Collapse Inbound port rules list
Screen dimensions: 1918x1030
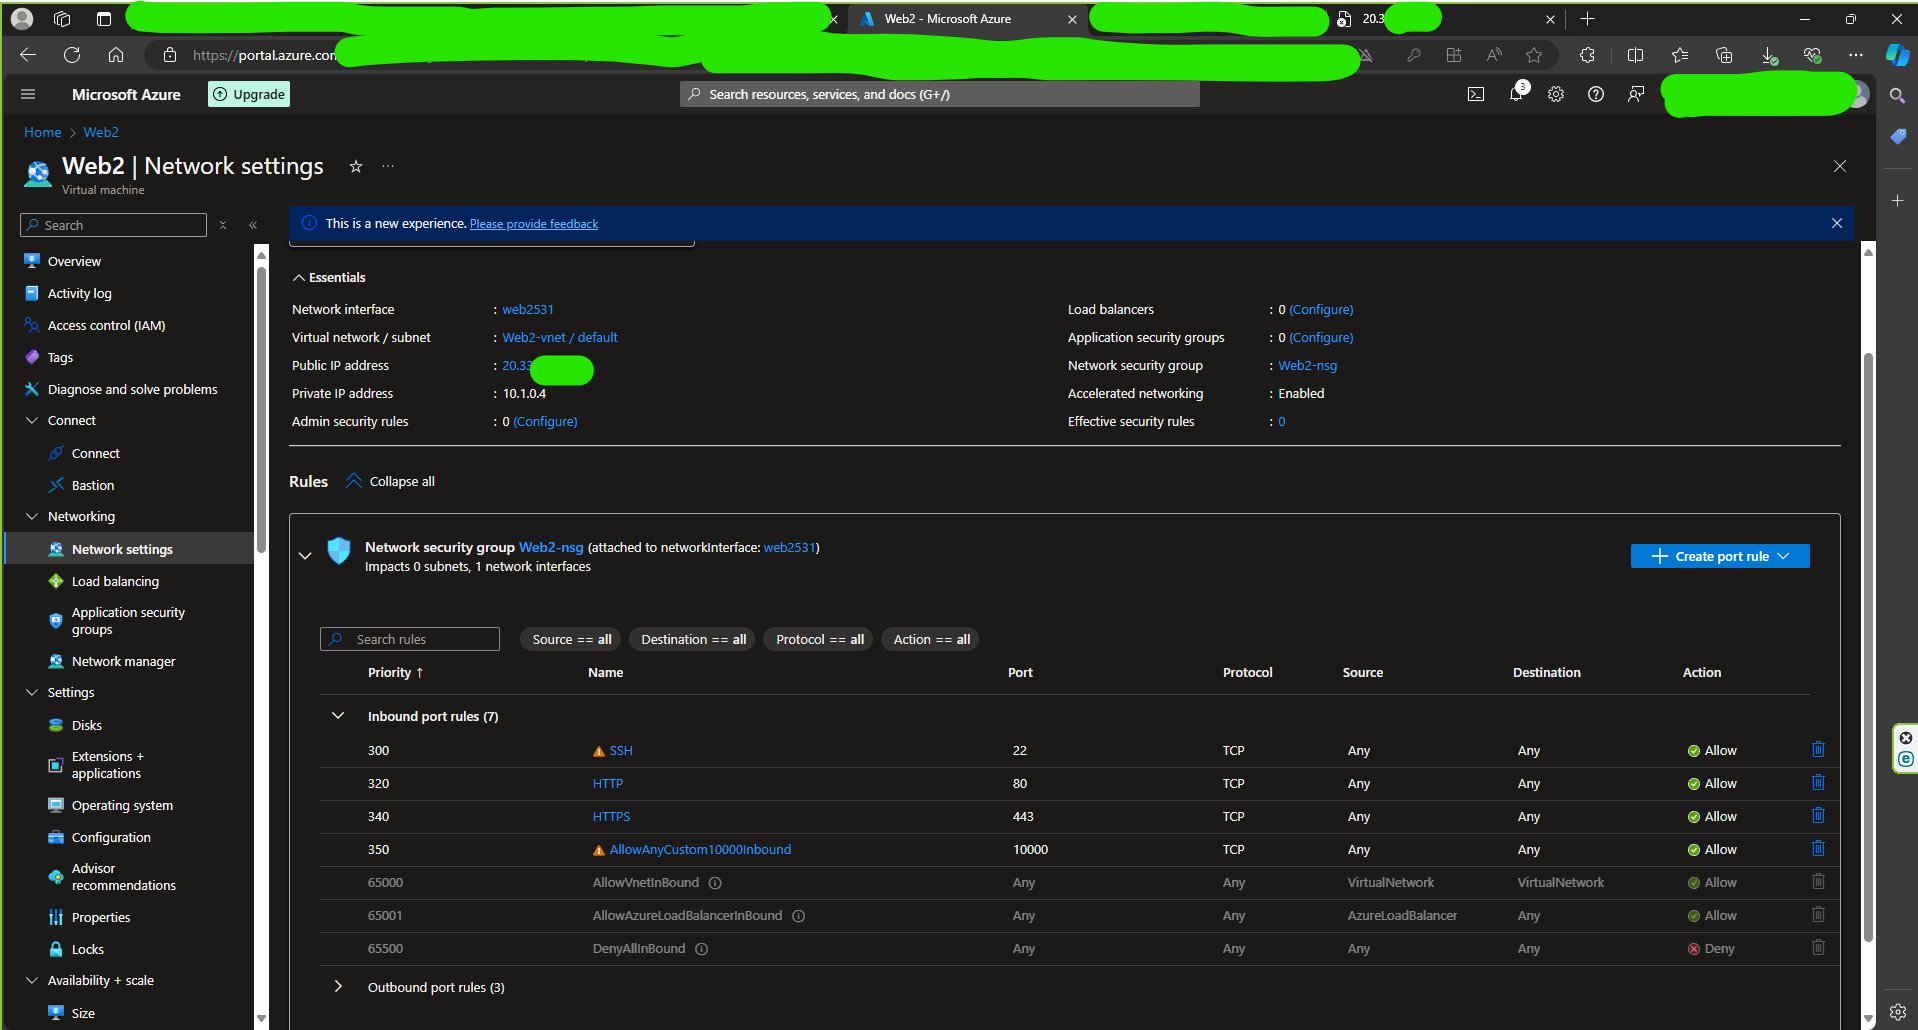[x=338, y=716]
